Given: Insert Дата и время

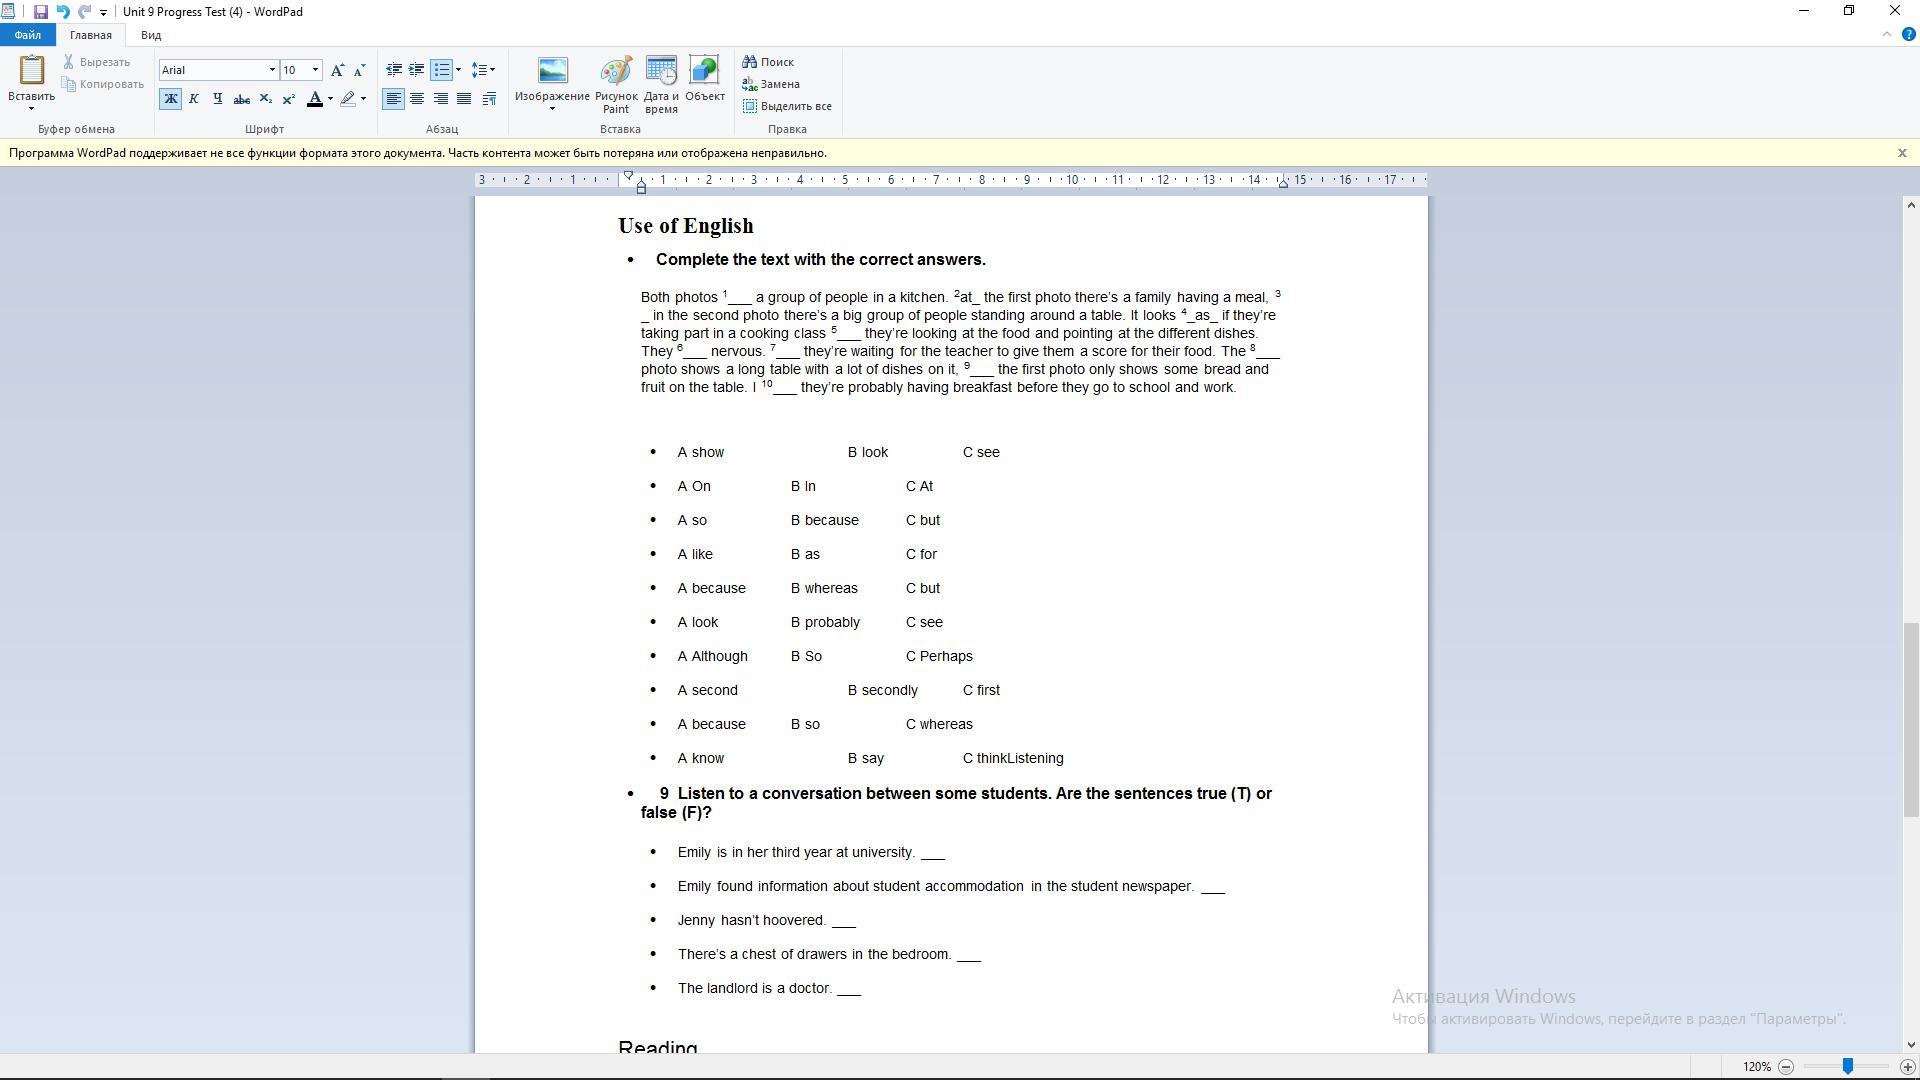Looking at the screenshot, I should (661, 85).
